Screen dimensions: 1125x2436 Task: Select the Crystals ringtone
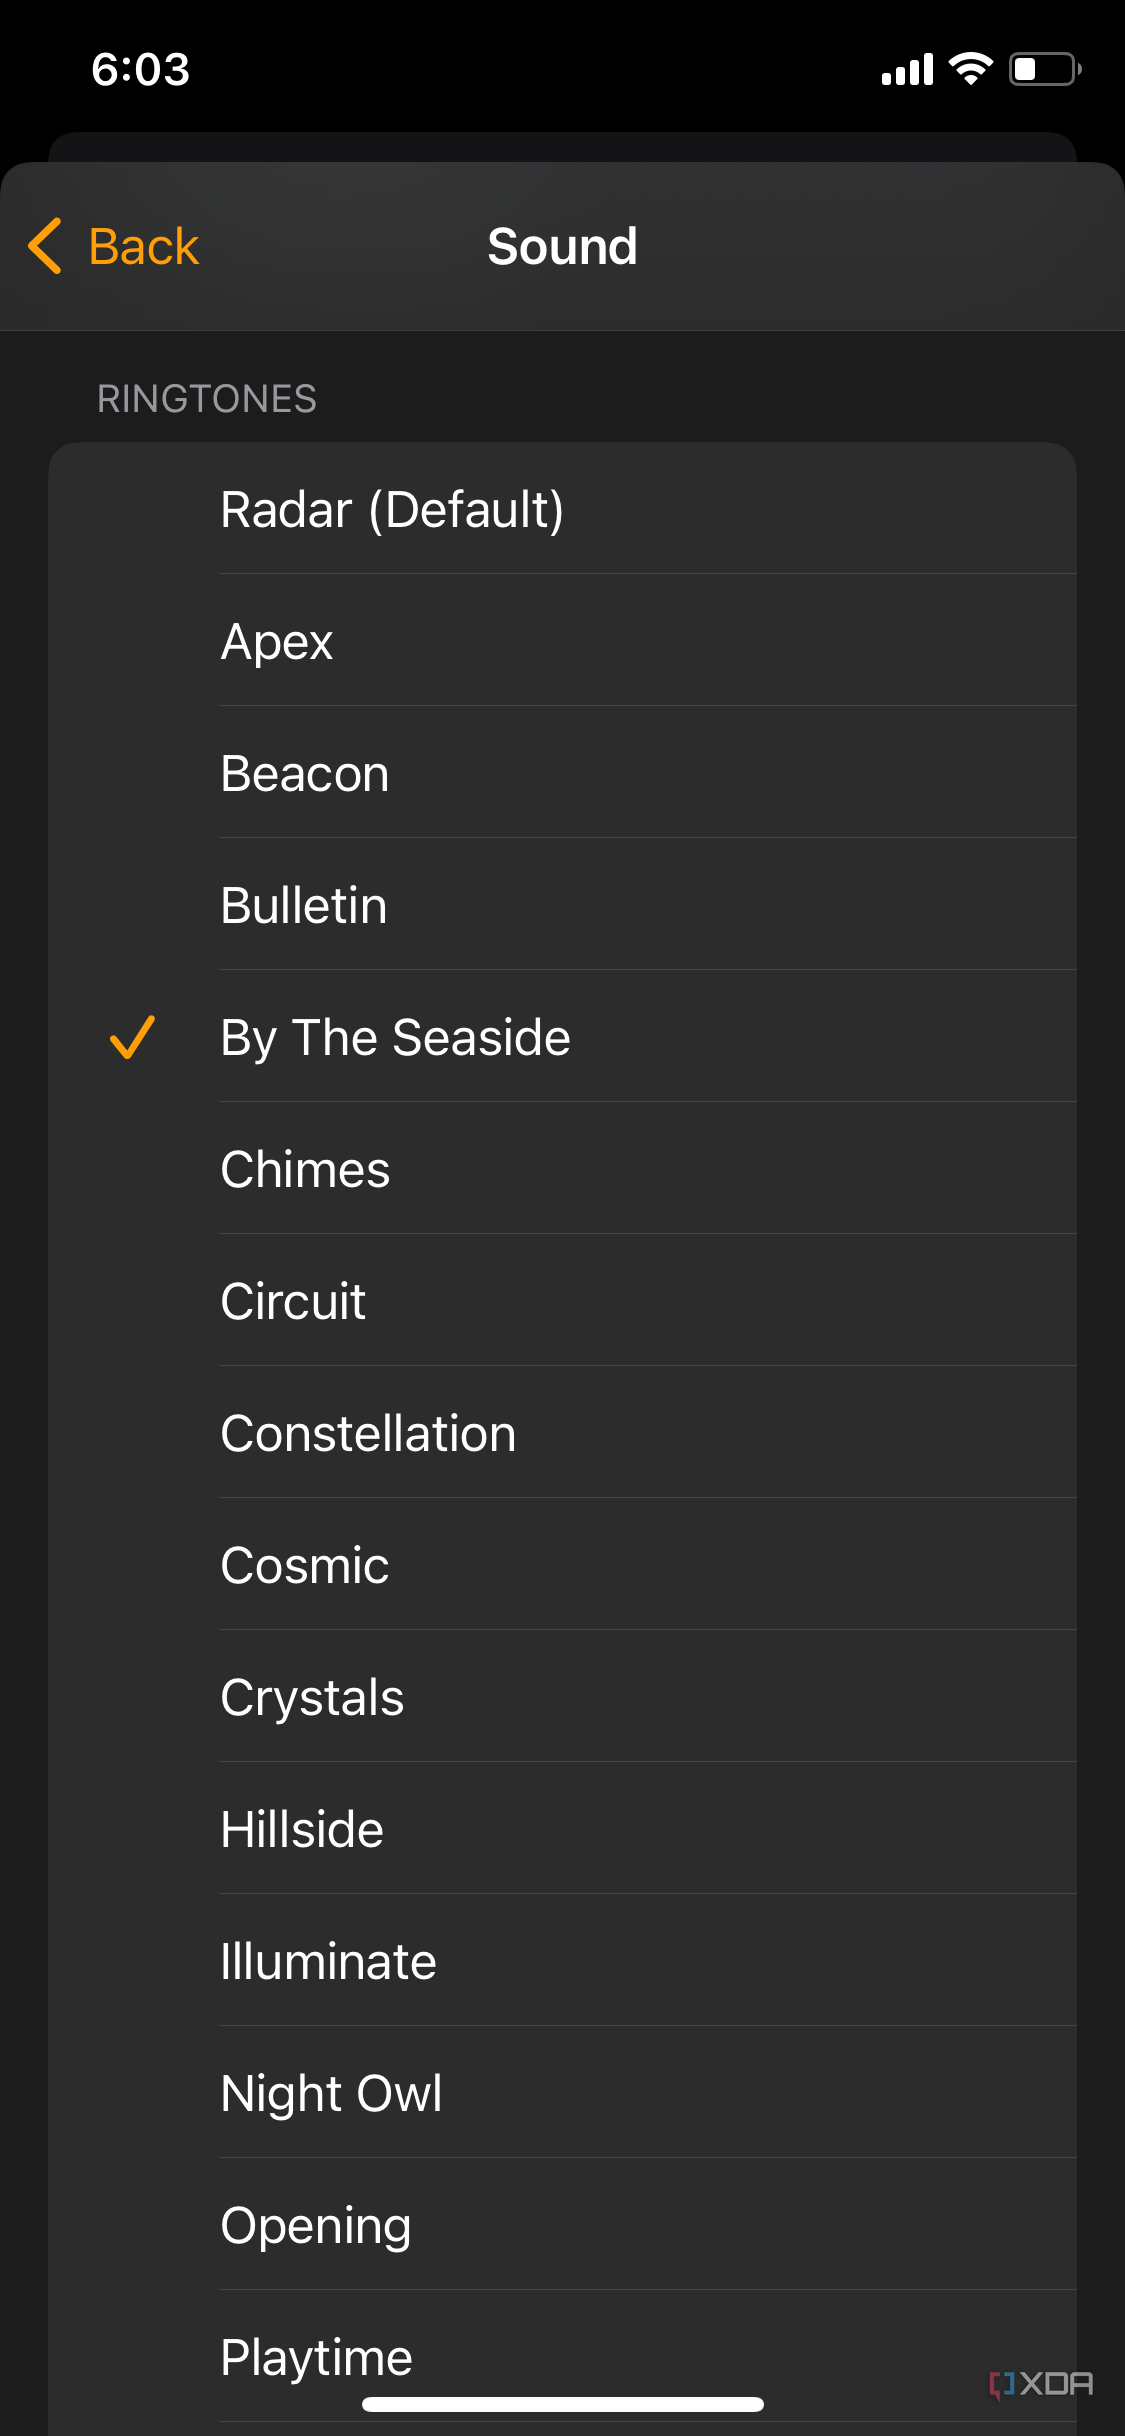pos(312,1698)
